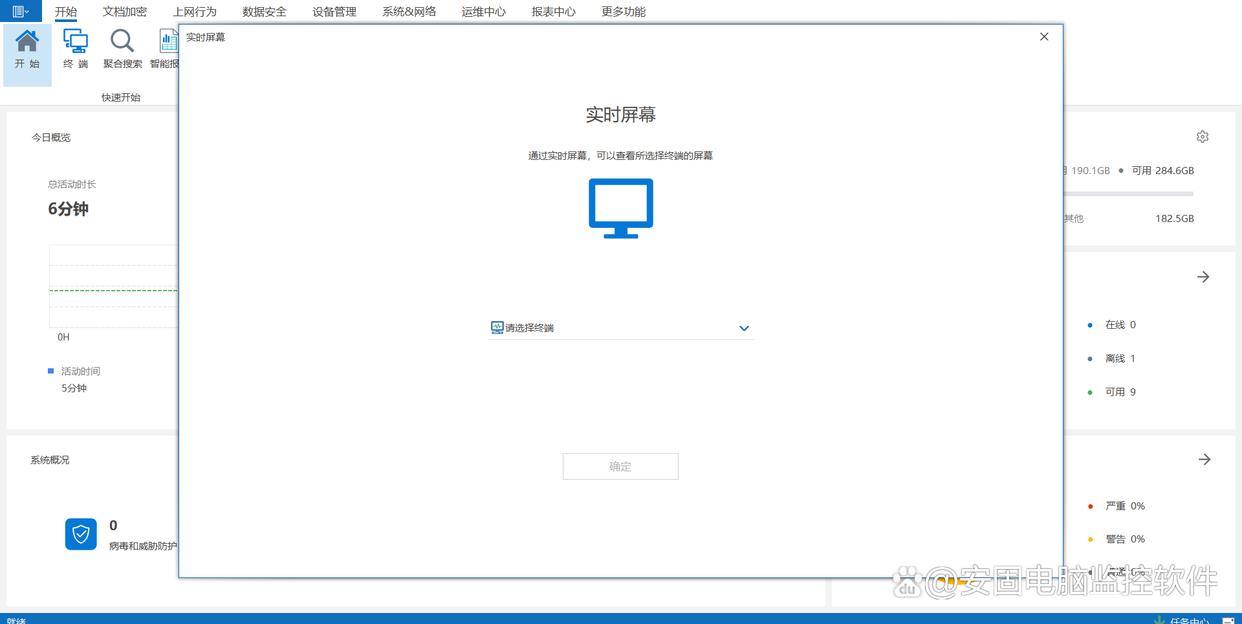Click the 开始 home icon in ribbon
This screenshot has height=624, width=1242.
click(x=27, y=49)
